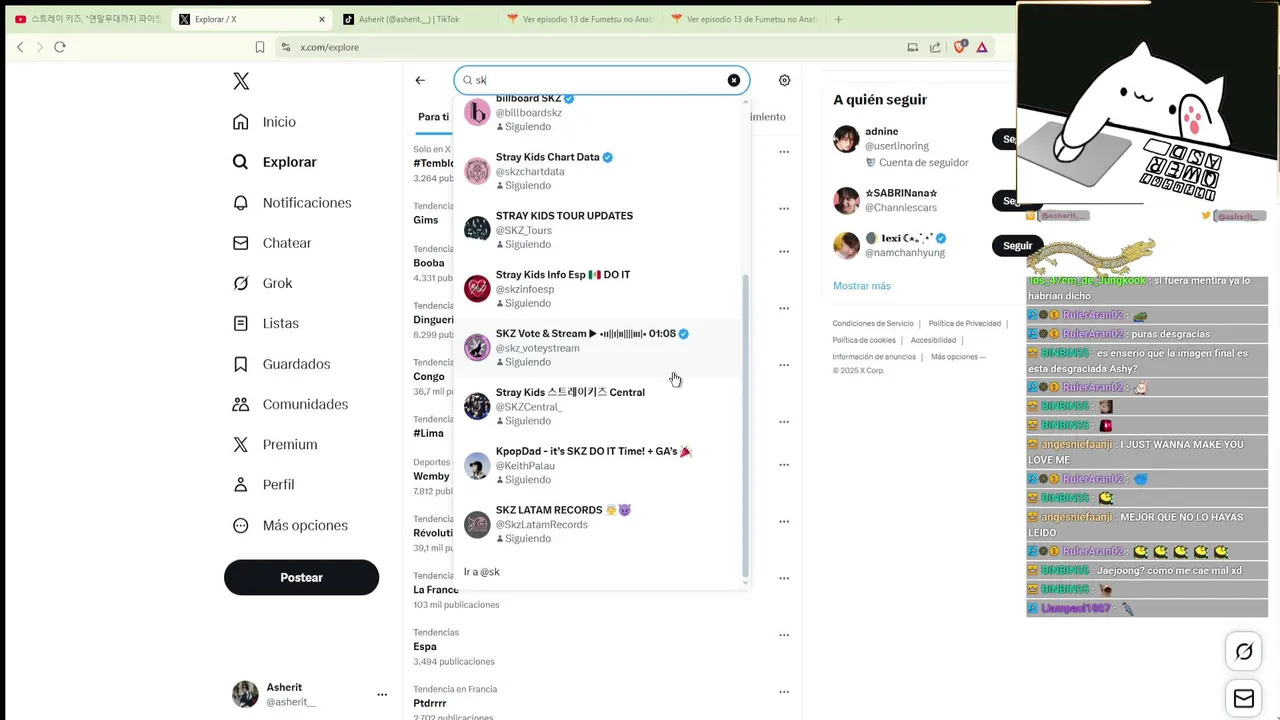The height and width of the screenshot is (720, 1280).
Task: Open Explorar in the sidebar
Action: point(275,162)
